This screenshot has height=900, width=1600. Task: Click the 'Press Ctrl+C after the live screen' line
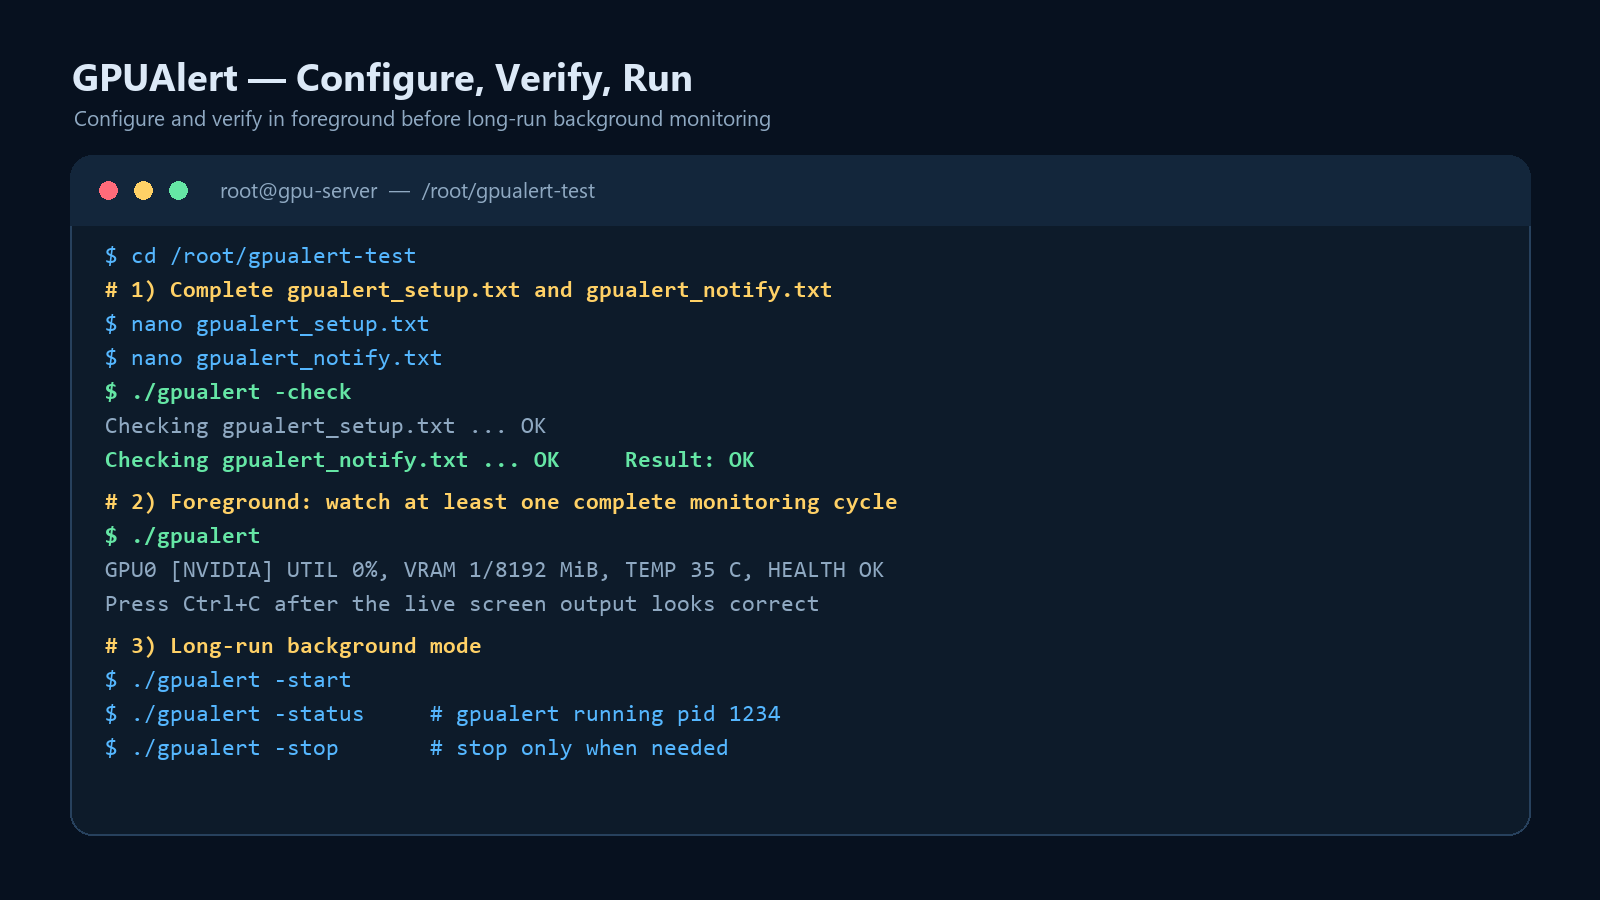(x=462, y=604)
